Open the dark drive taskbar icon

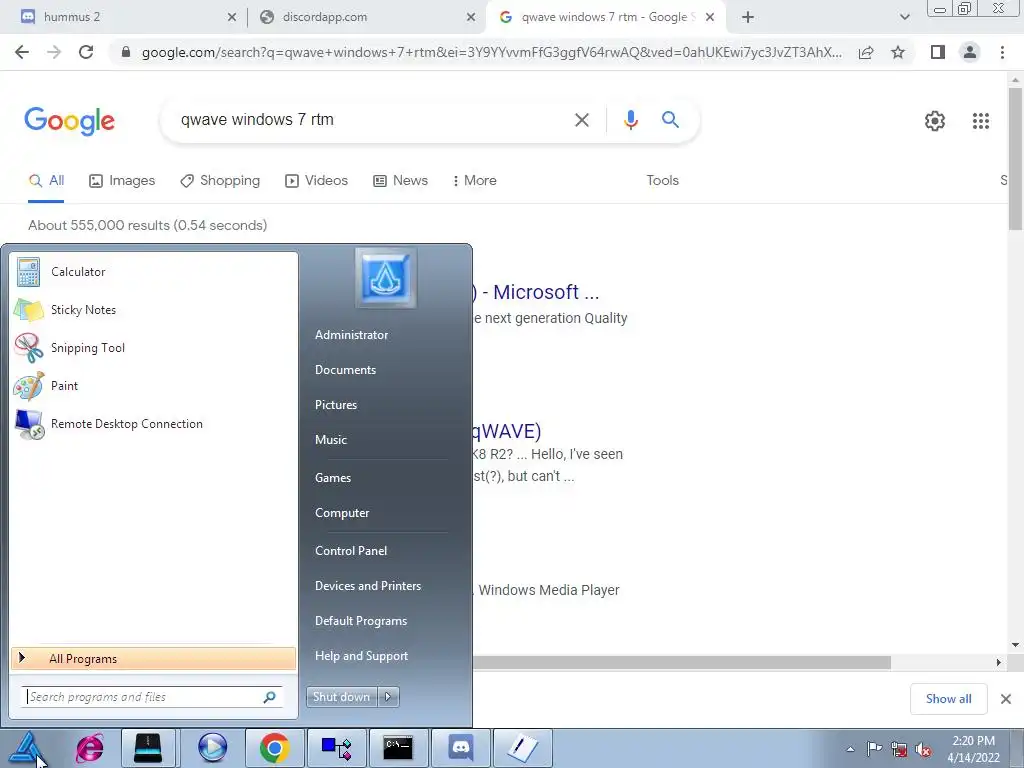(x=148, y=748)
